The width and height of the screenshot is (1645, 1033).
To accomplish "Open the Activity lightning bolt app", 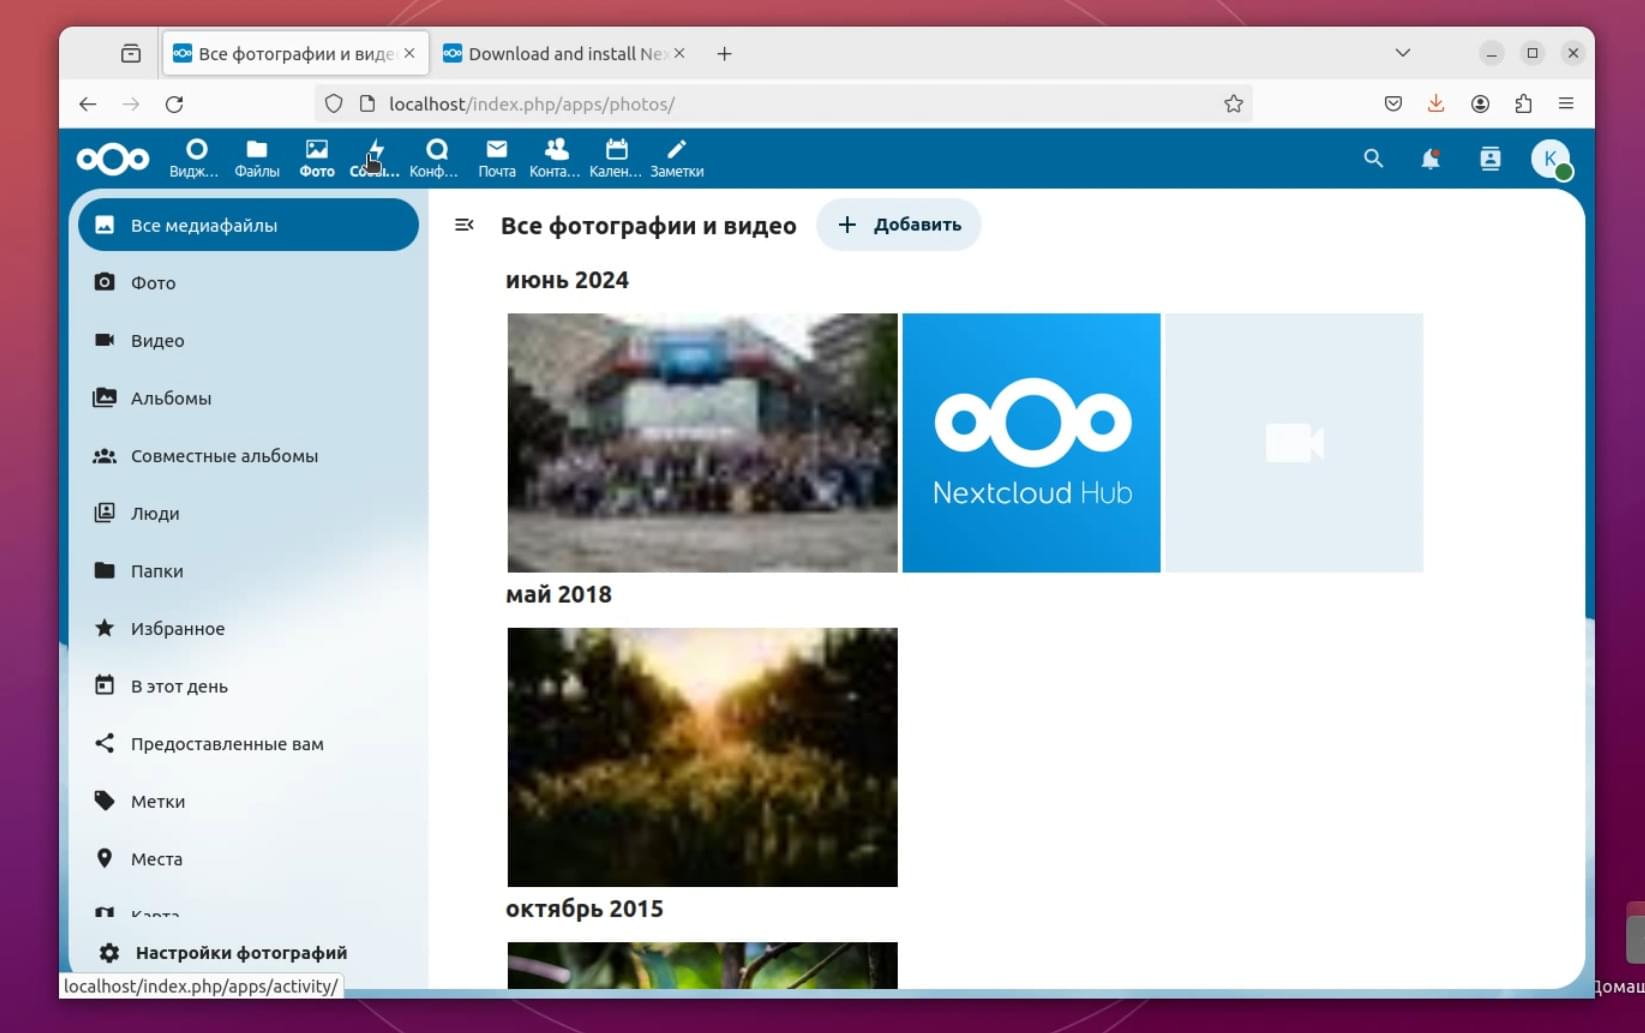I will [375, 158].
